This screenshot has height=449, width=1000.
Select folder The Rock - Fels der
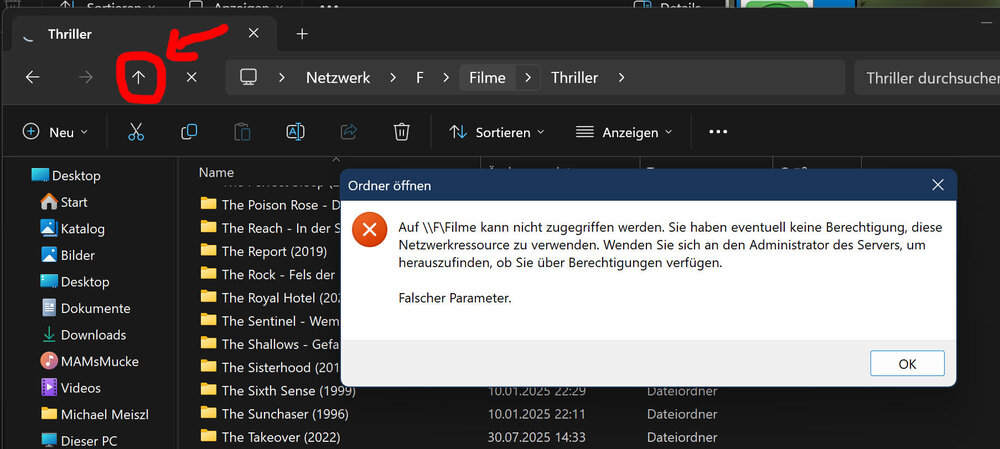pos(270,274)
